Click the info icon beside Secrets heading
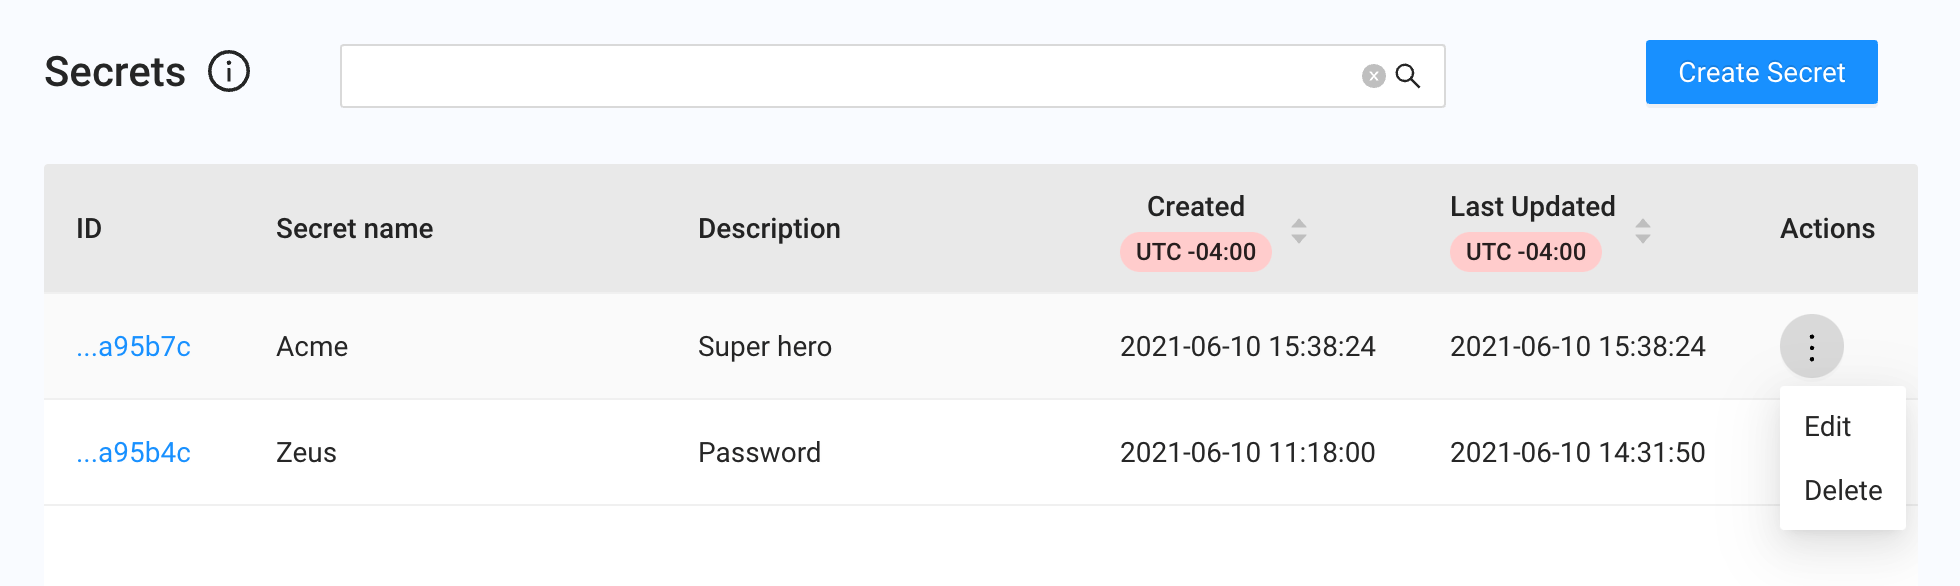 (x=229, y=72)
